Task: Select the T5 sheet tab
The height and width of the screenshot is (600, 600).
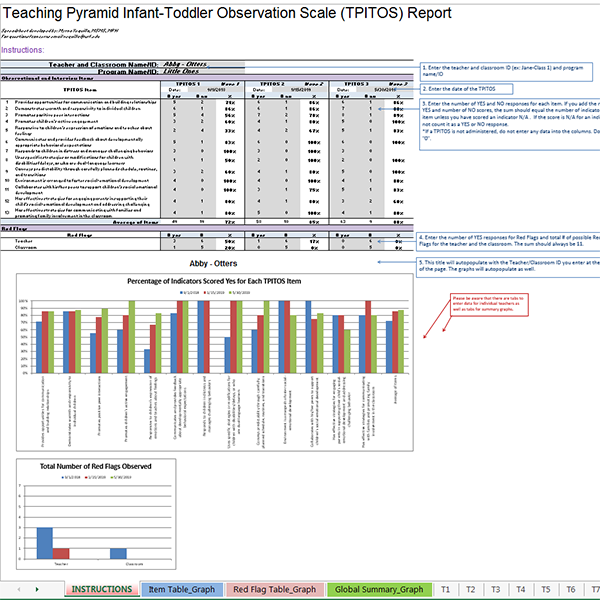Action: [546, 589]
